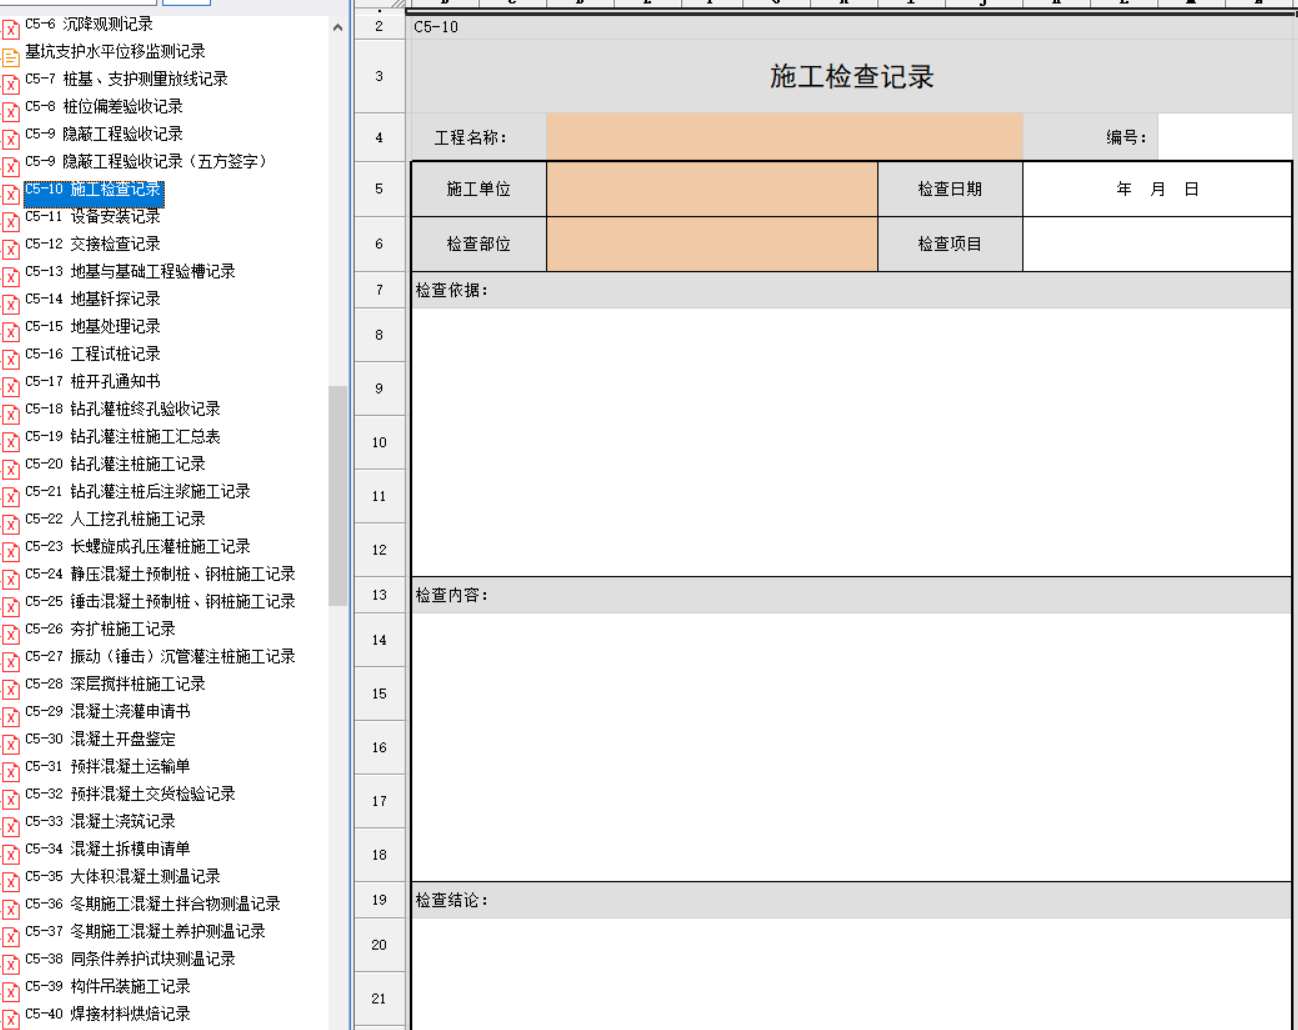
Task: Click the orange 检查部位 input cell
Action: [712, 244]
